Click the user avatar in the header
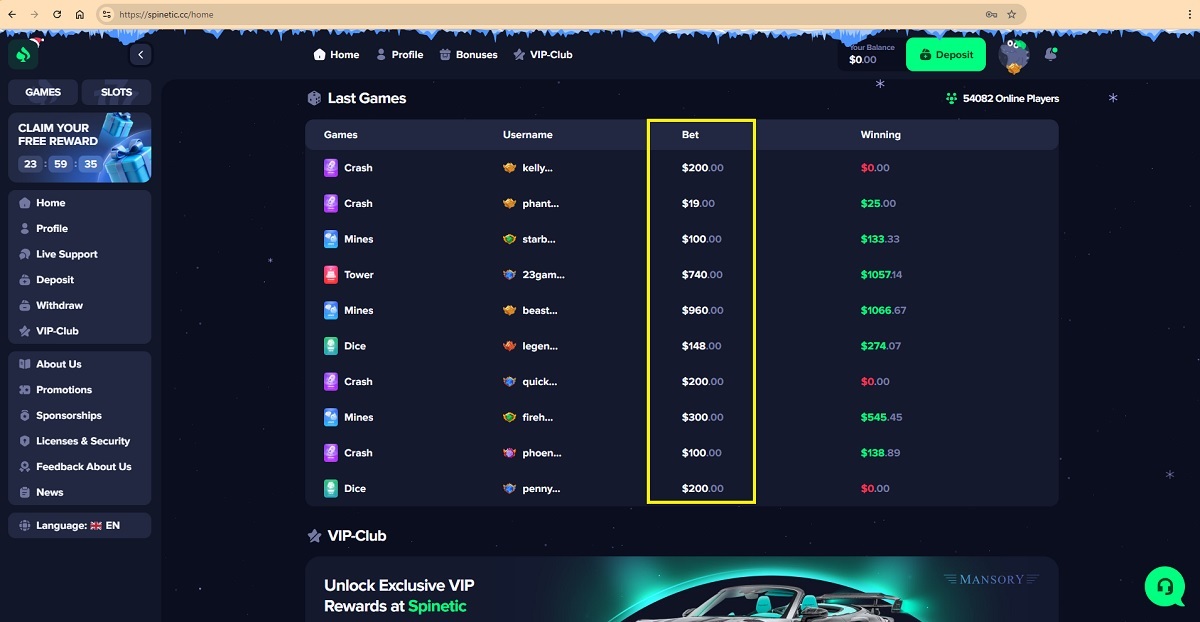This screenshot has width=1200, height=622. click(x=1014, y=55)
